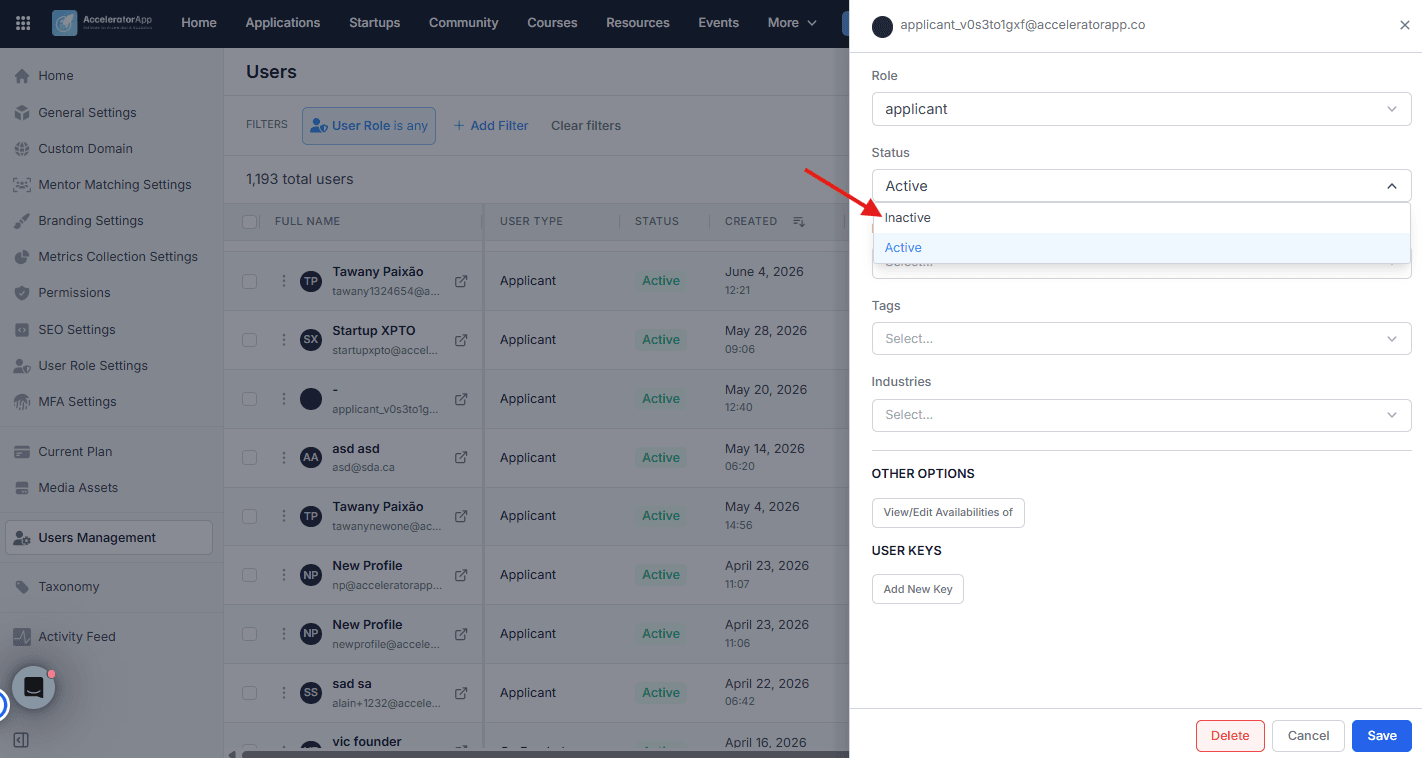Open the Tags dropdown
This screenshot has width=1422, height=758.
click(x=1141, y=338)
